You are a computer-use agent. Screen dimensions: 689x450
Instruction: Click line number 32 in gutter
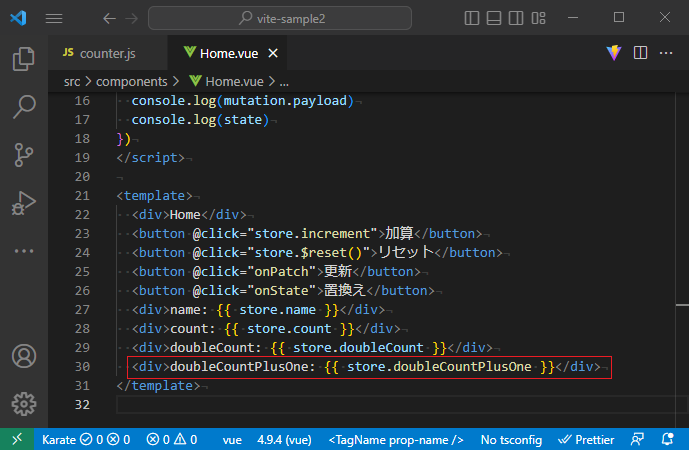(x=82, y=404)
